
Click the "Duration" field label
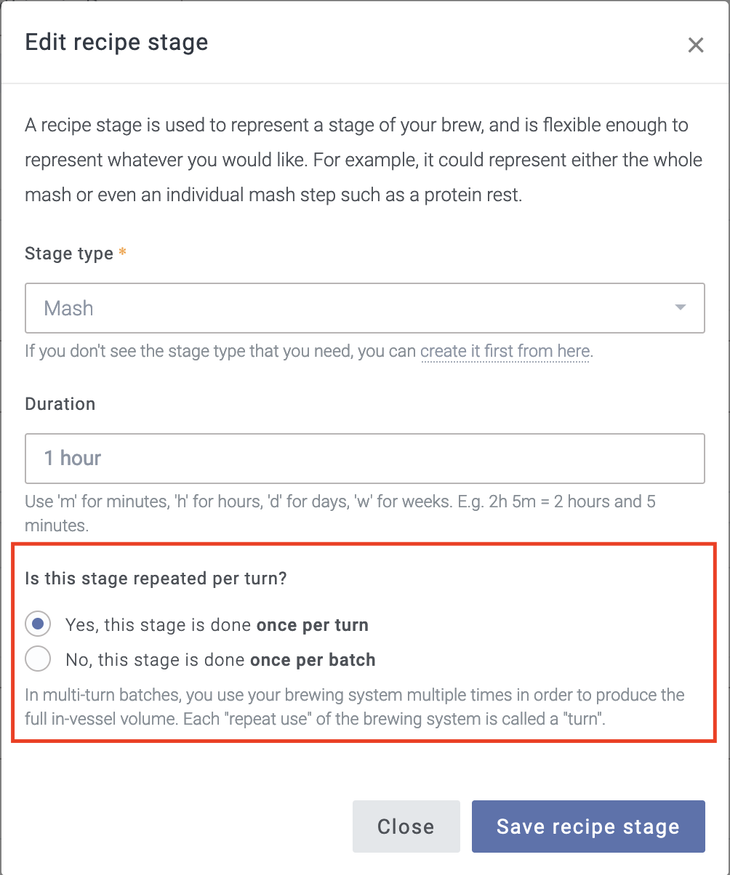(60, 404)
